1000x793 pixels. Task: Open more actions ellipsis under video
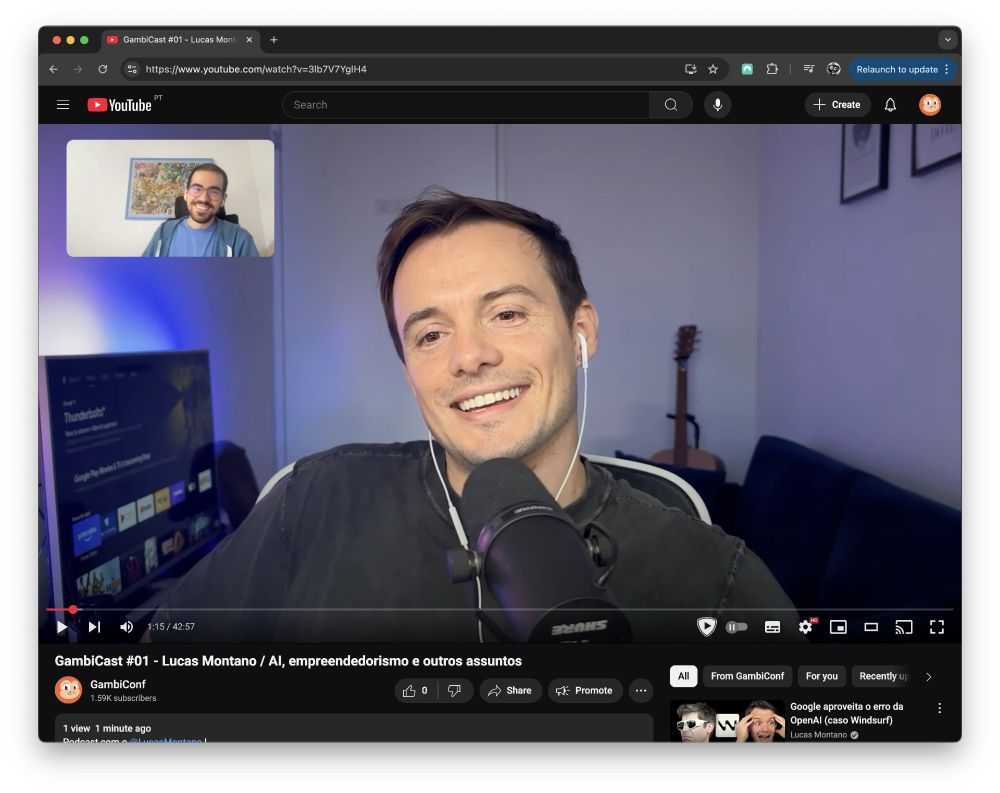641,690
